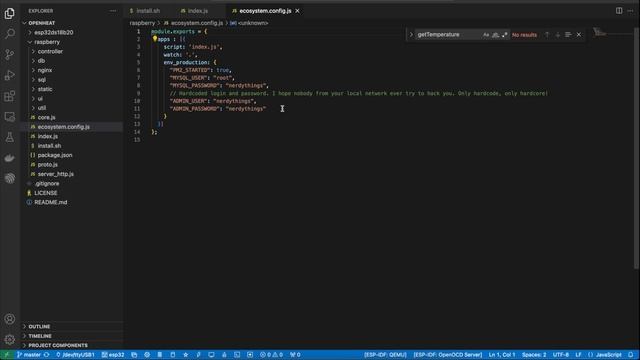Open Explorer views and more actions menu

pos(113,11)
